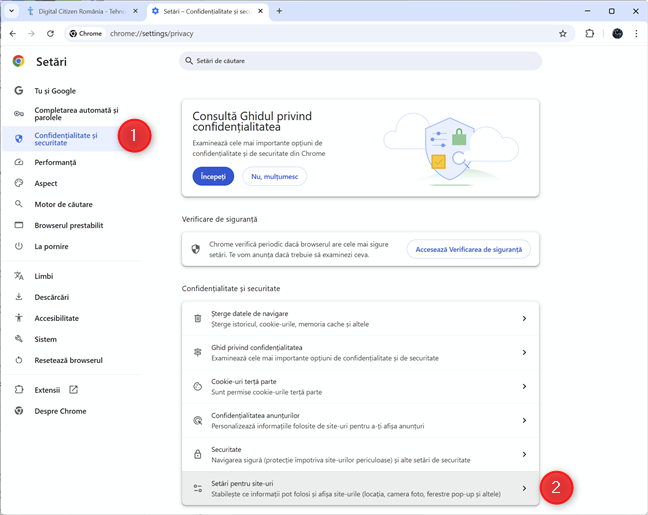The width and height of the screenshot is (648, 515).
Task: Click the "Începeți" button
Action: (x=213, y=176)
